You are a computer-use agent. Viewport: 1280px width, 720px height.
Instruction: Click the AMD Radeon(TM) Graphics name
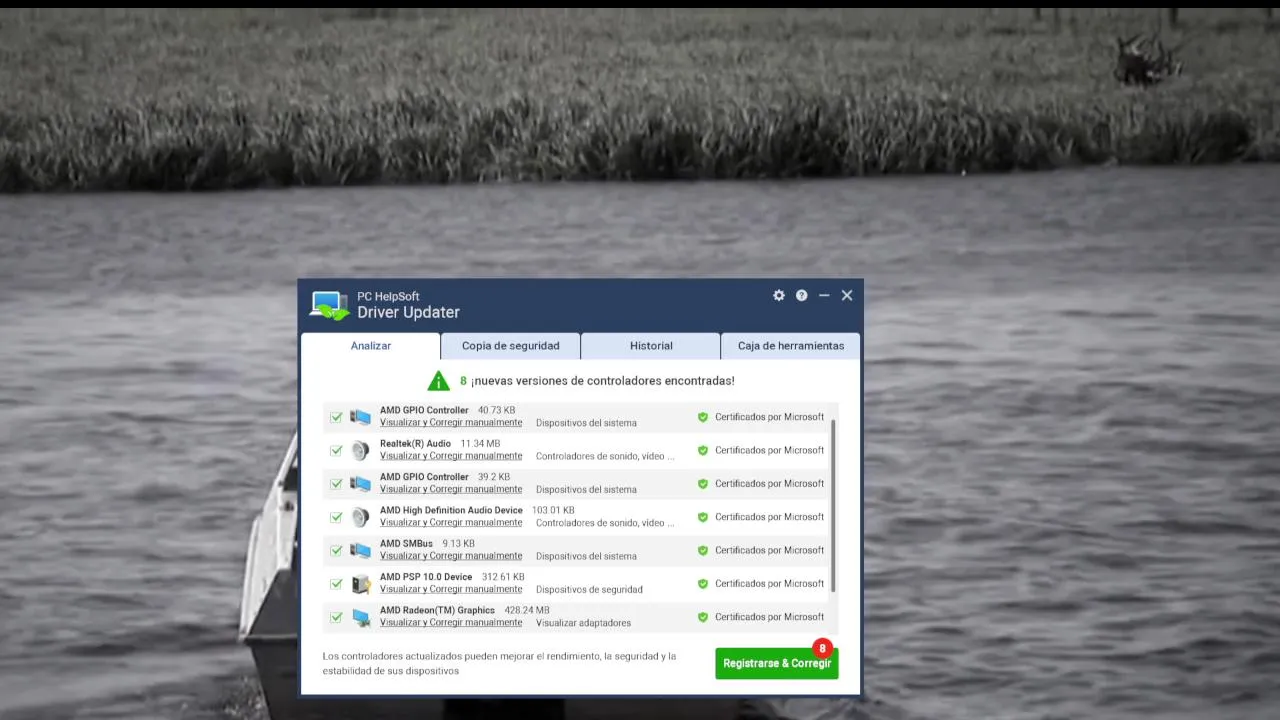pos(437,610)
